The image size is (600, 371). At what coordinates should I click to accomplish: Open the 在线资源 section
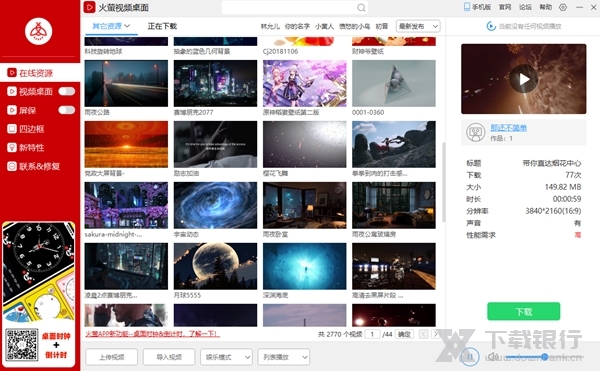[x=40, y=73]
